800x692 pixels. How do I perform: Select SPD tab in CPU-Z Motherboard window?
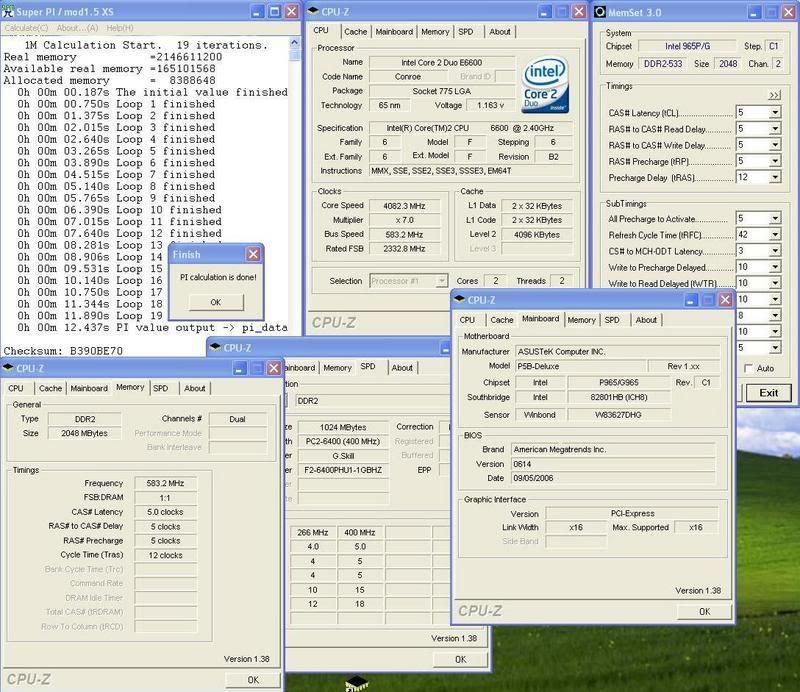tap(612, 320)
